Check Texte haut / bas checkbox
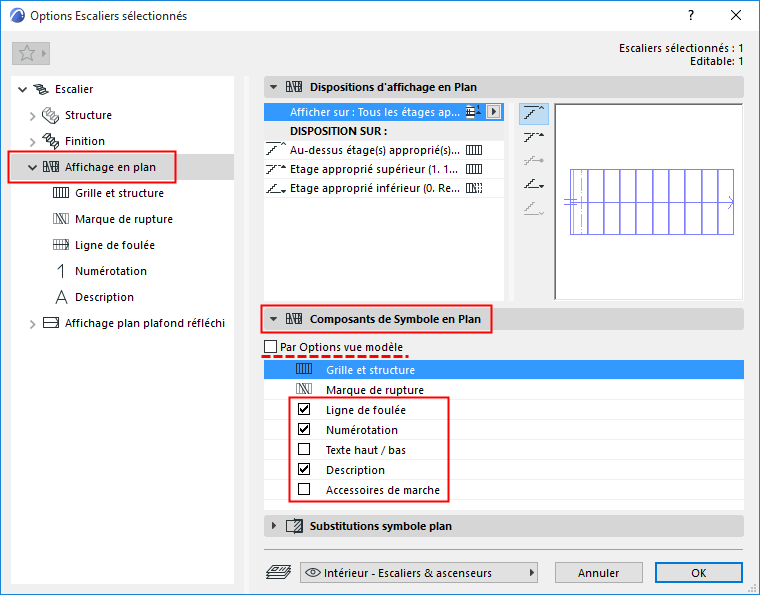Image resolution: width=760 pixels, height=595 pixels. 304,450
